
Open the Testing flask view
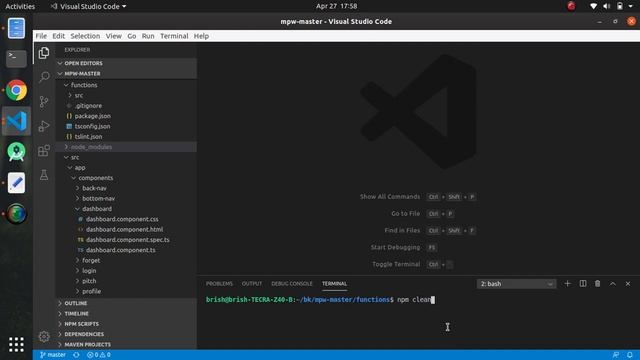pos(44,175)
